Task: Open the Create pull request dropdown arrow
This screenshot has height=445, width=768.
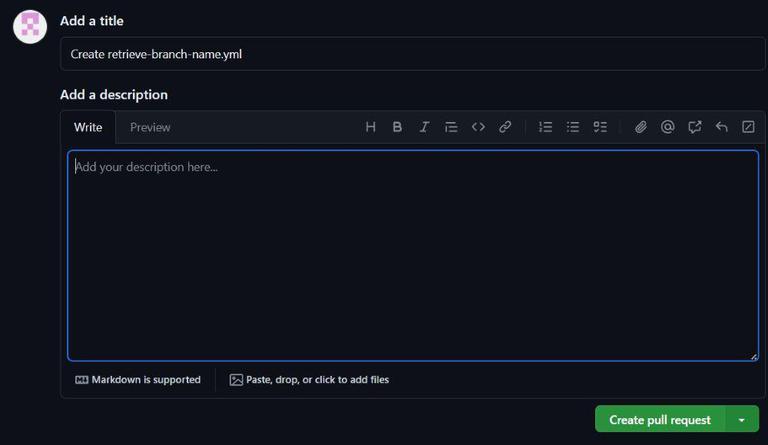Action: [x=742, y=420]
